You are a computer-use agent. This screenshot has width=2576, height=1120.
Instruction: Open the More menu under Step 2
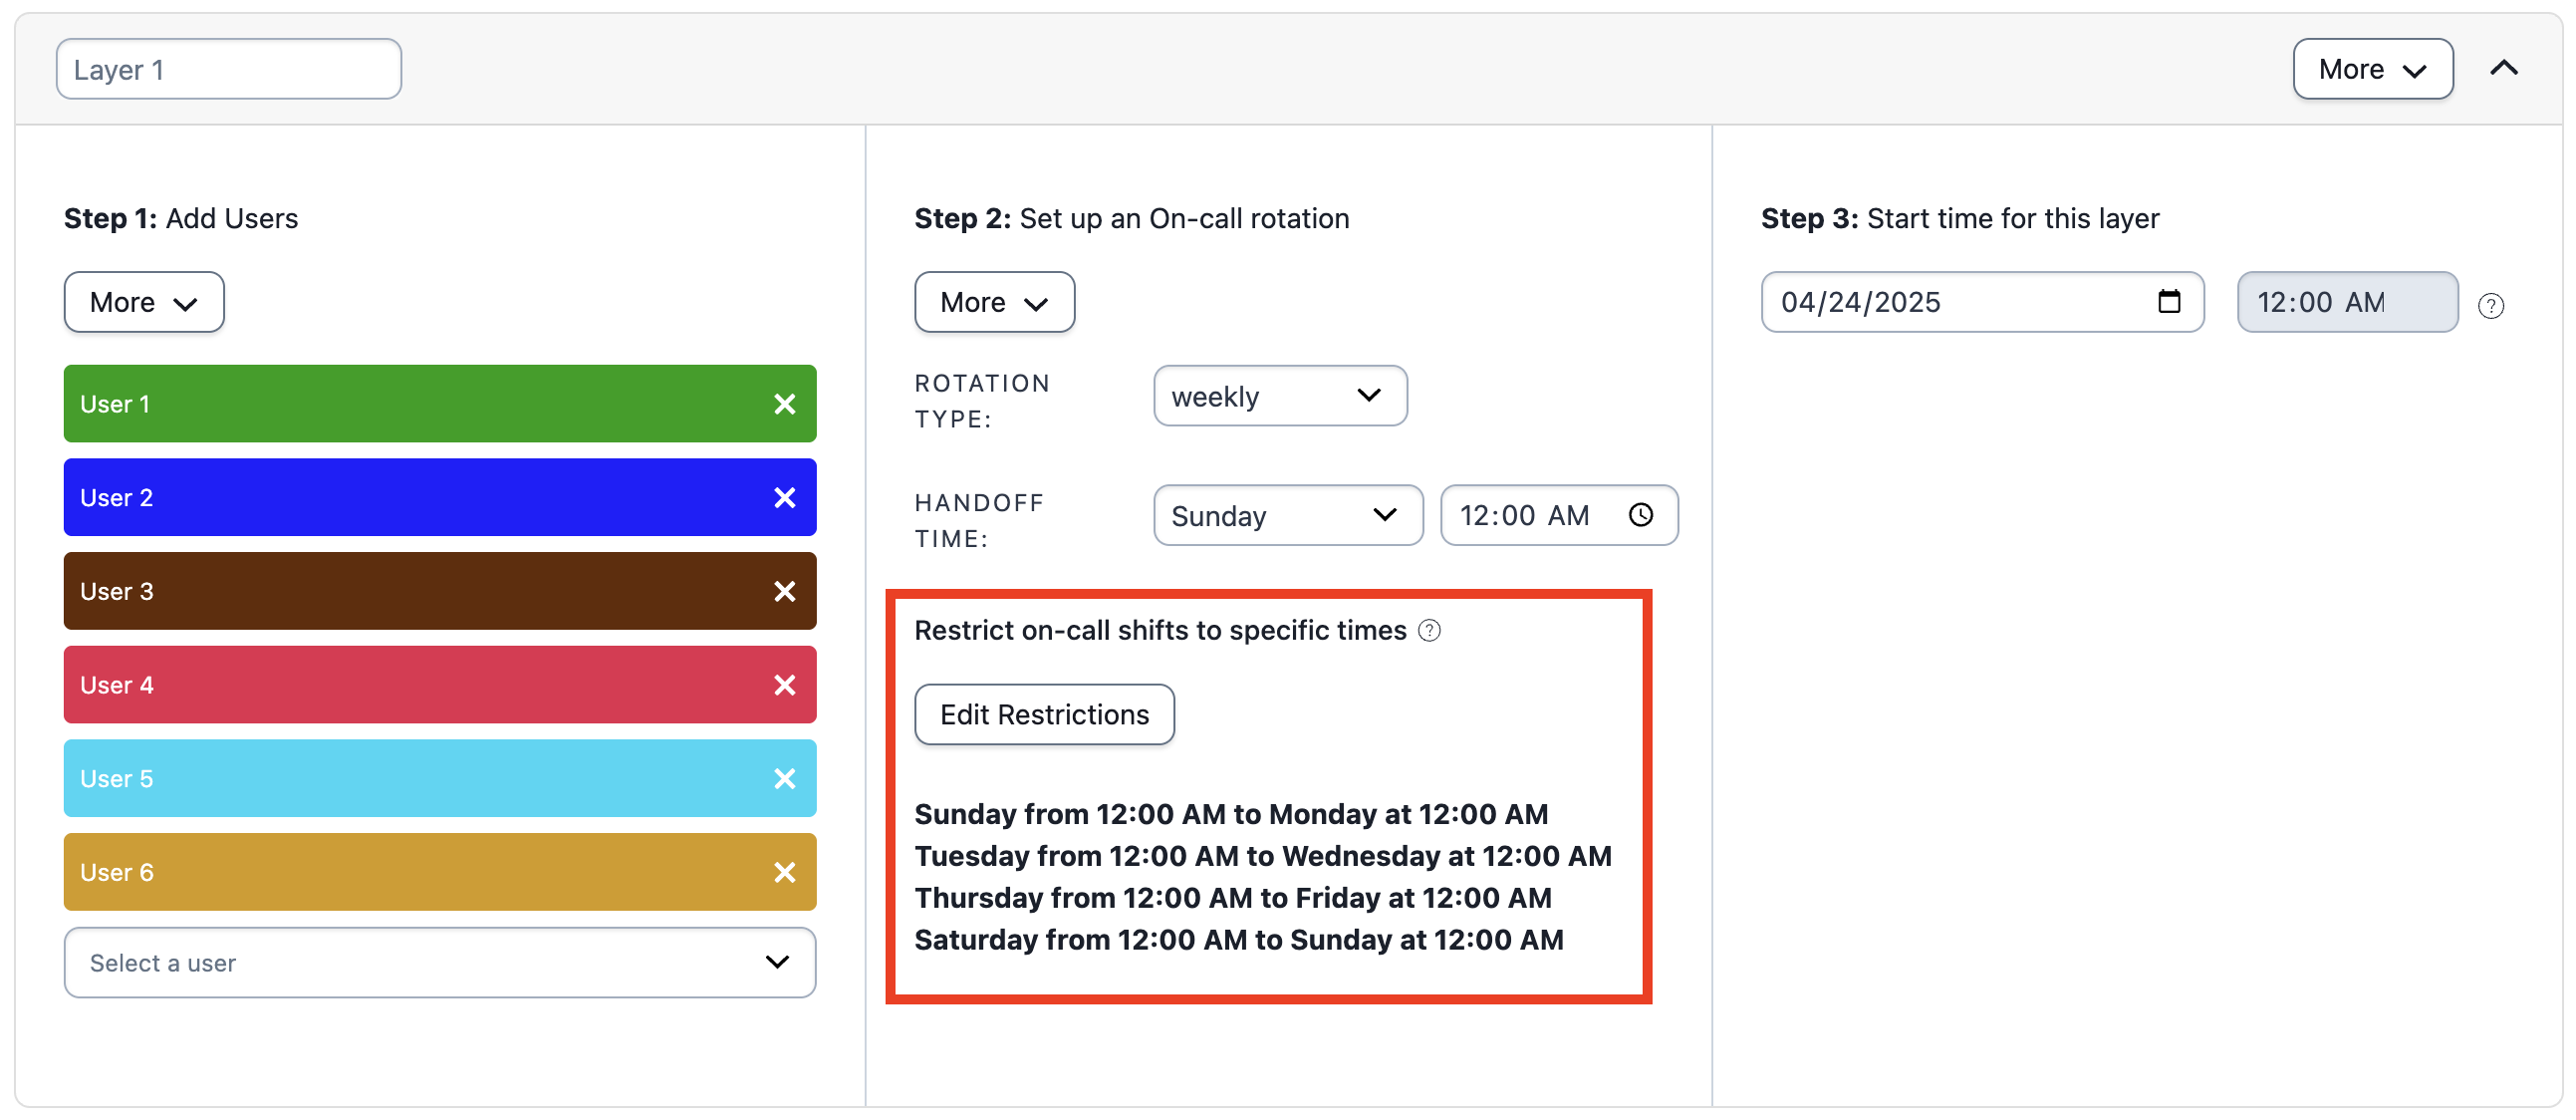point(993,302)
